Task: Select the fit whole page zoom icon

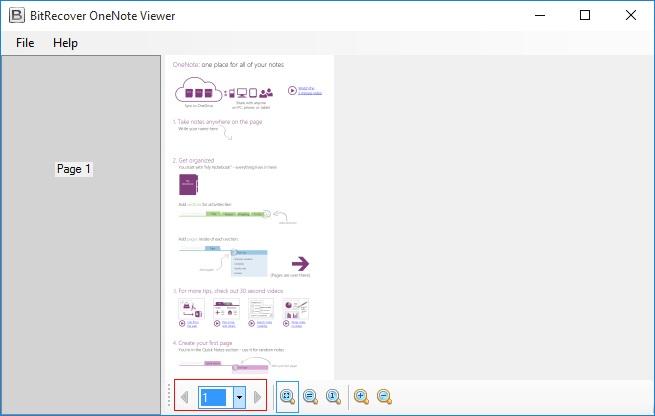Action: [x=287, y=397]
